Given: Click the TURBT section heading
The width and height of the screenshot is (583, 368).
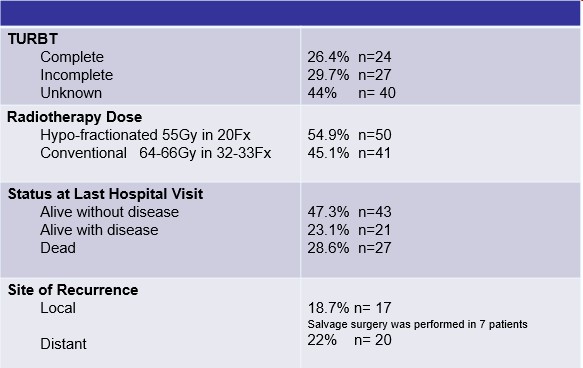Looking at the screenshot, I should click(x=33, y=39).
